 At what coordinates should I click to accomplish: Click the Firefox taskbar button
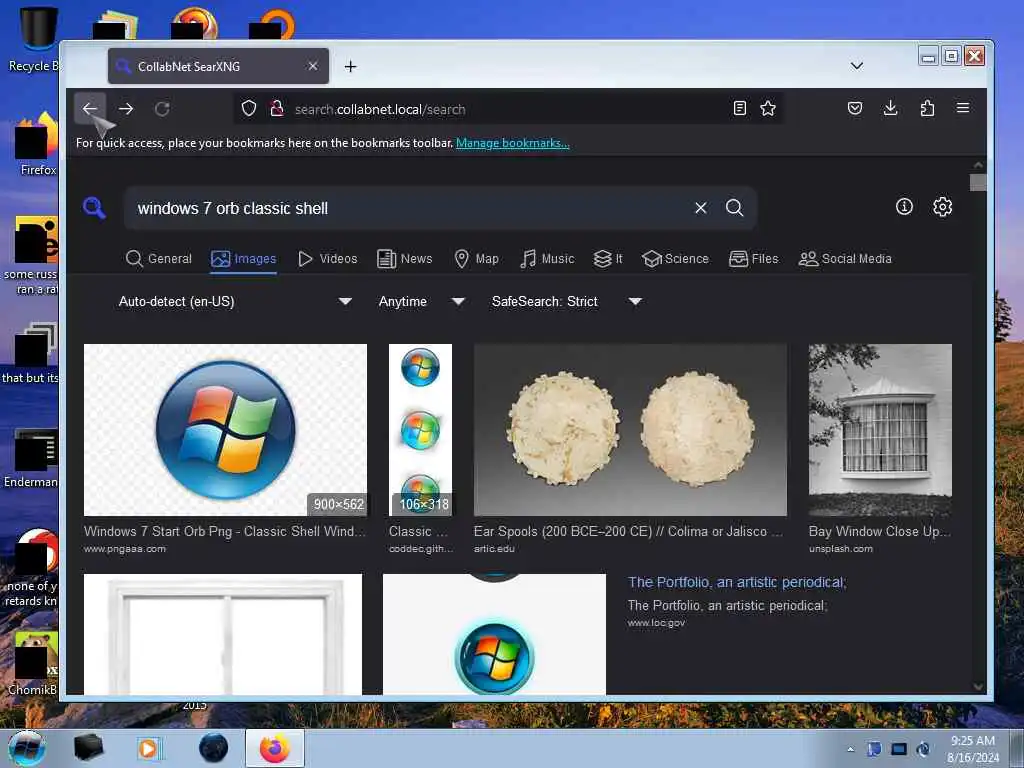tap(275, 748)
